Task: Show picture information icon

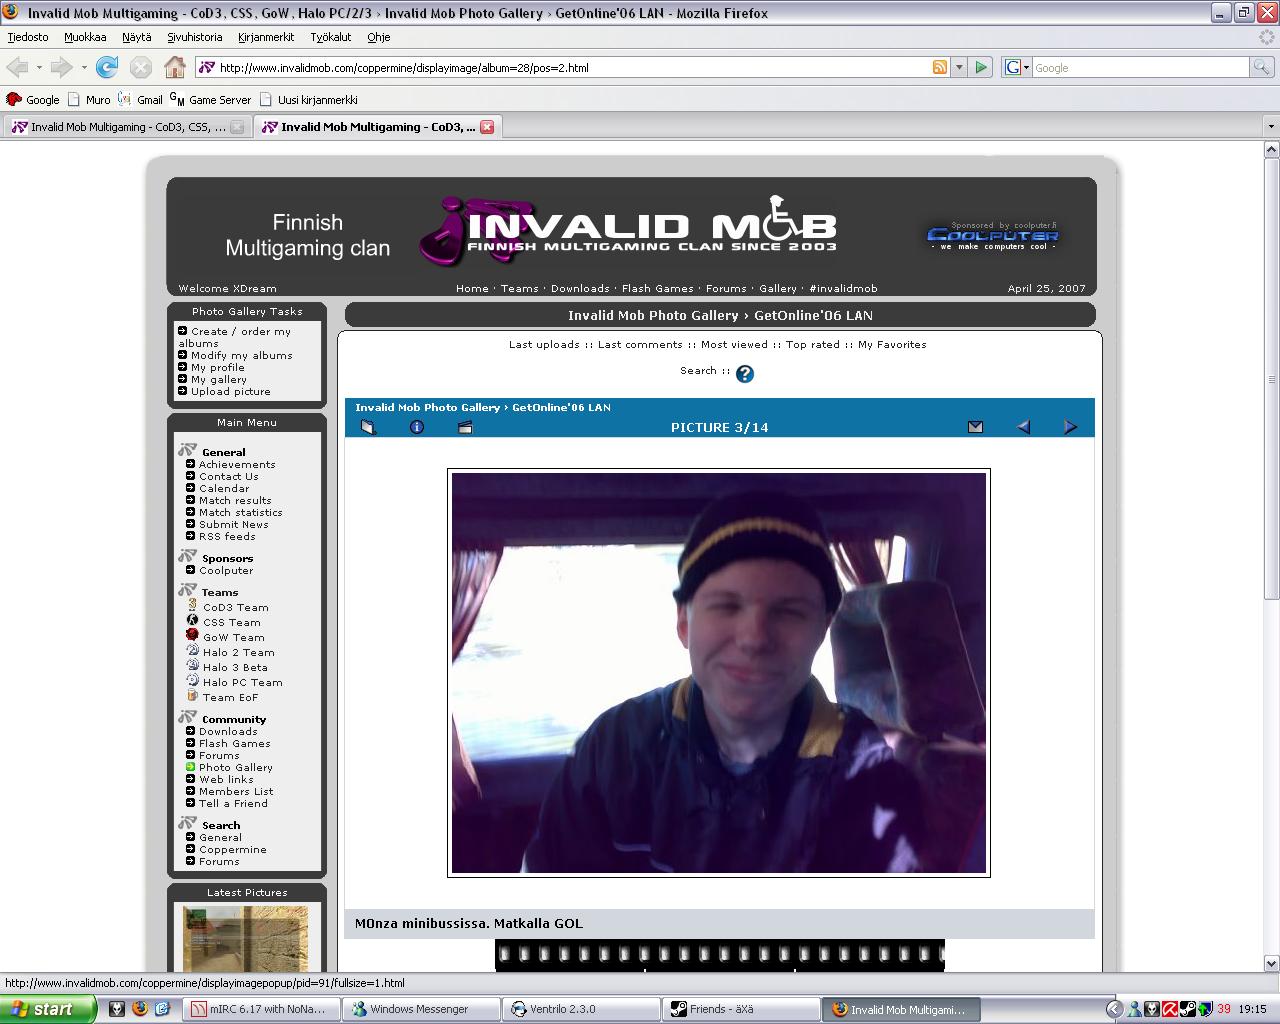Action: click(x=417, y=427)
